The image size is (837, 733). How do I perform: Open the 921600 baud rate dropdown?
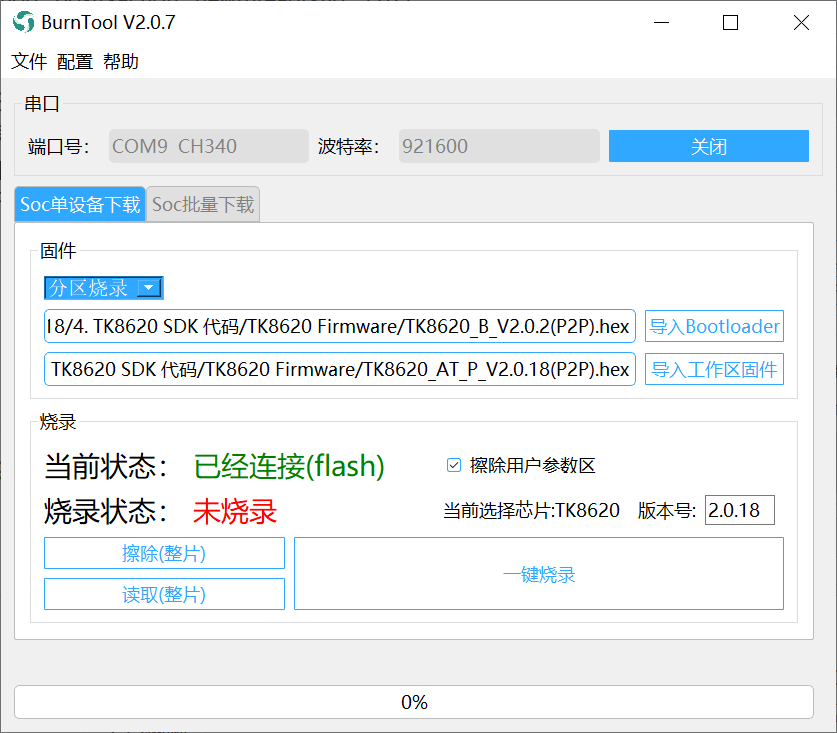point(499,146)
